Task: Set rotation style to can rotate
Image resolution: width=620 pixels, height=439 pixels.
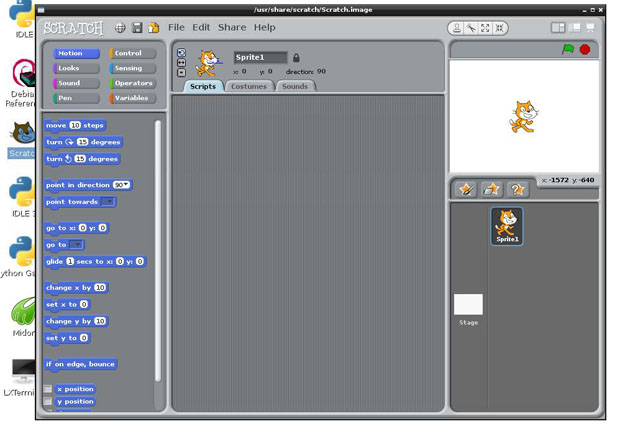Action: [x=181, y=53]
